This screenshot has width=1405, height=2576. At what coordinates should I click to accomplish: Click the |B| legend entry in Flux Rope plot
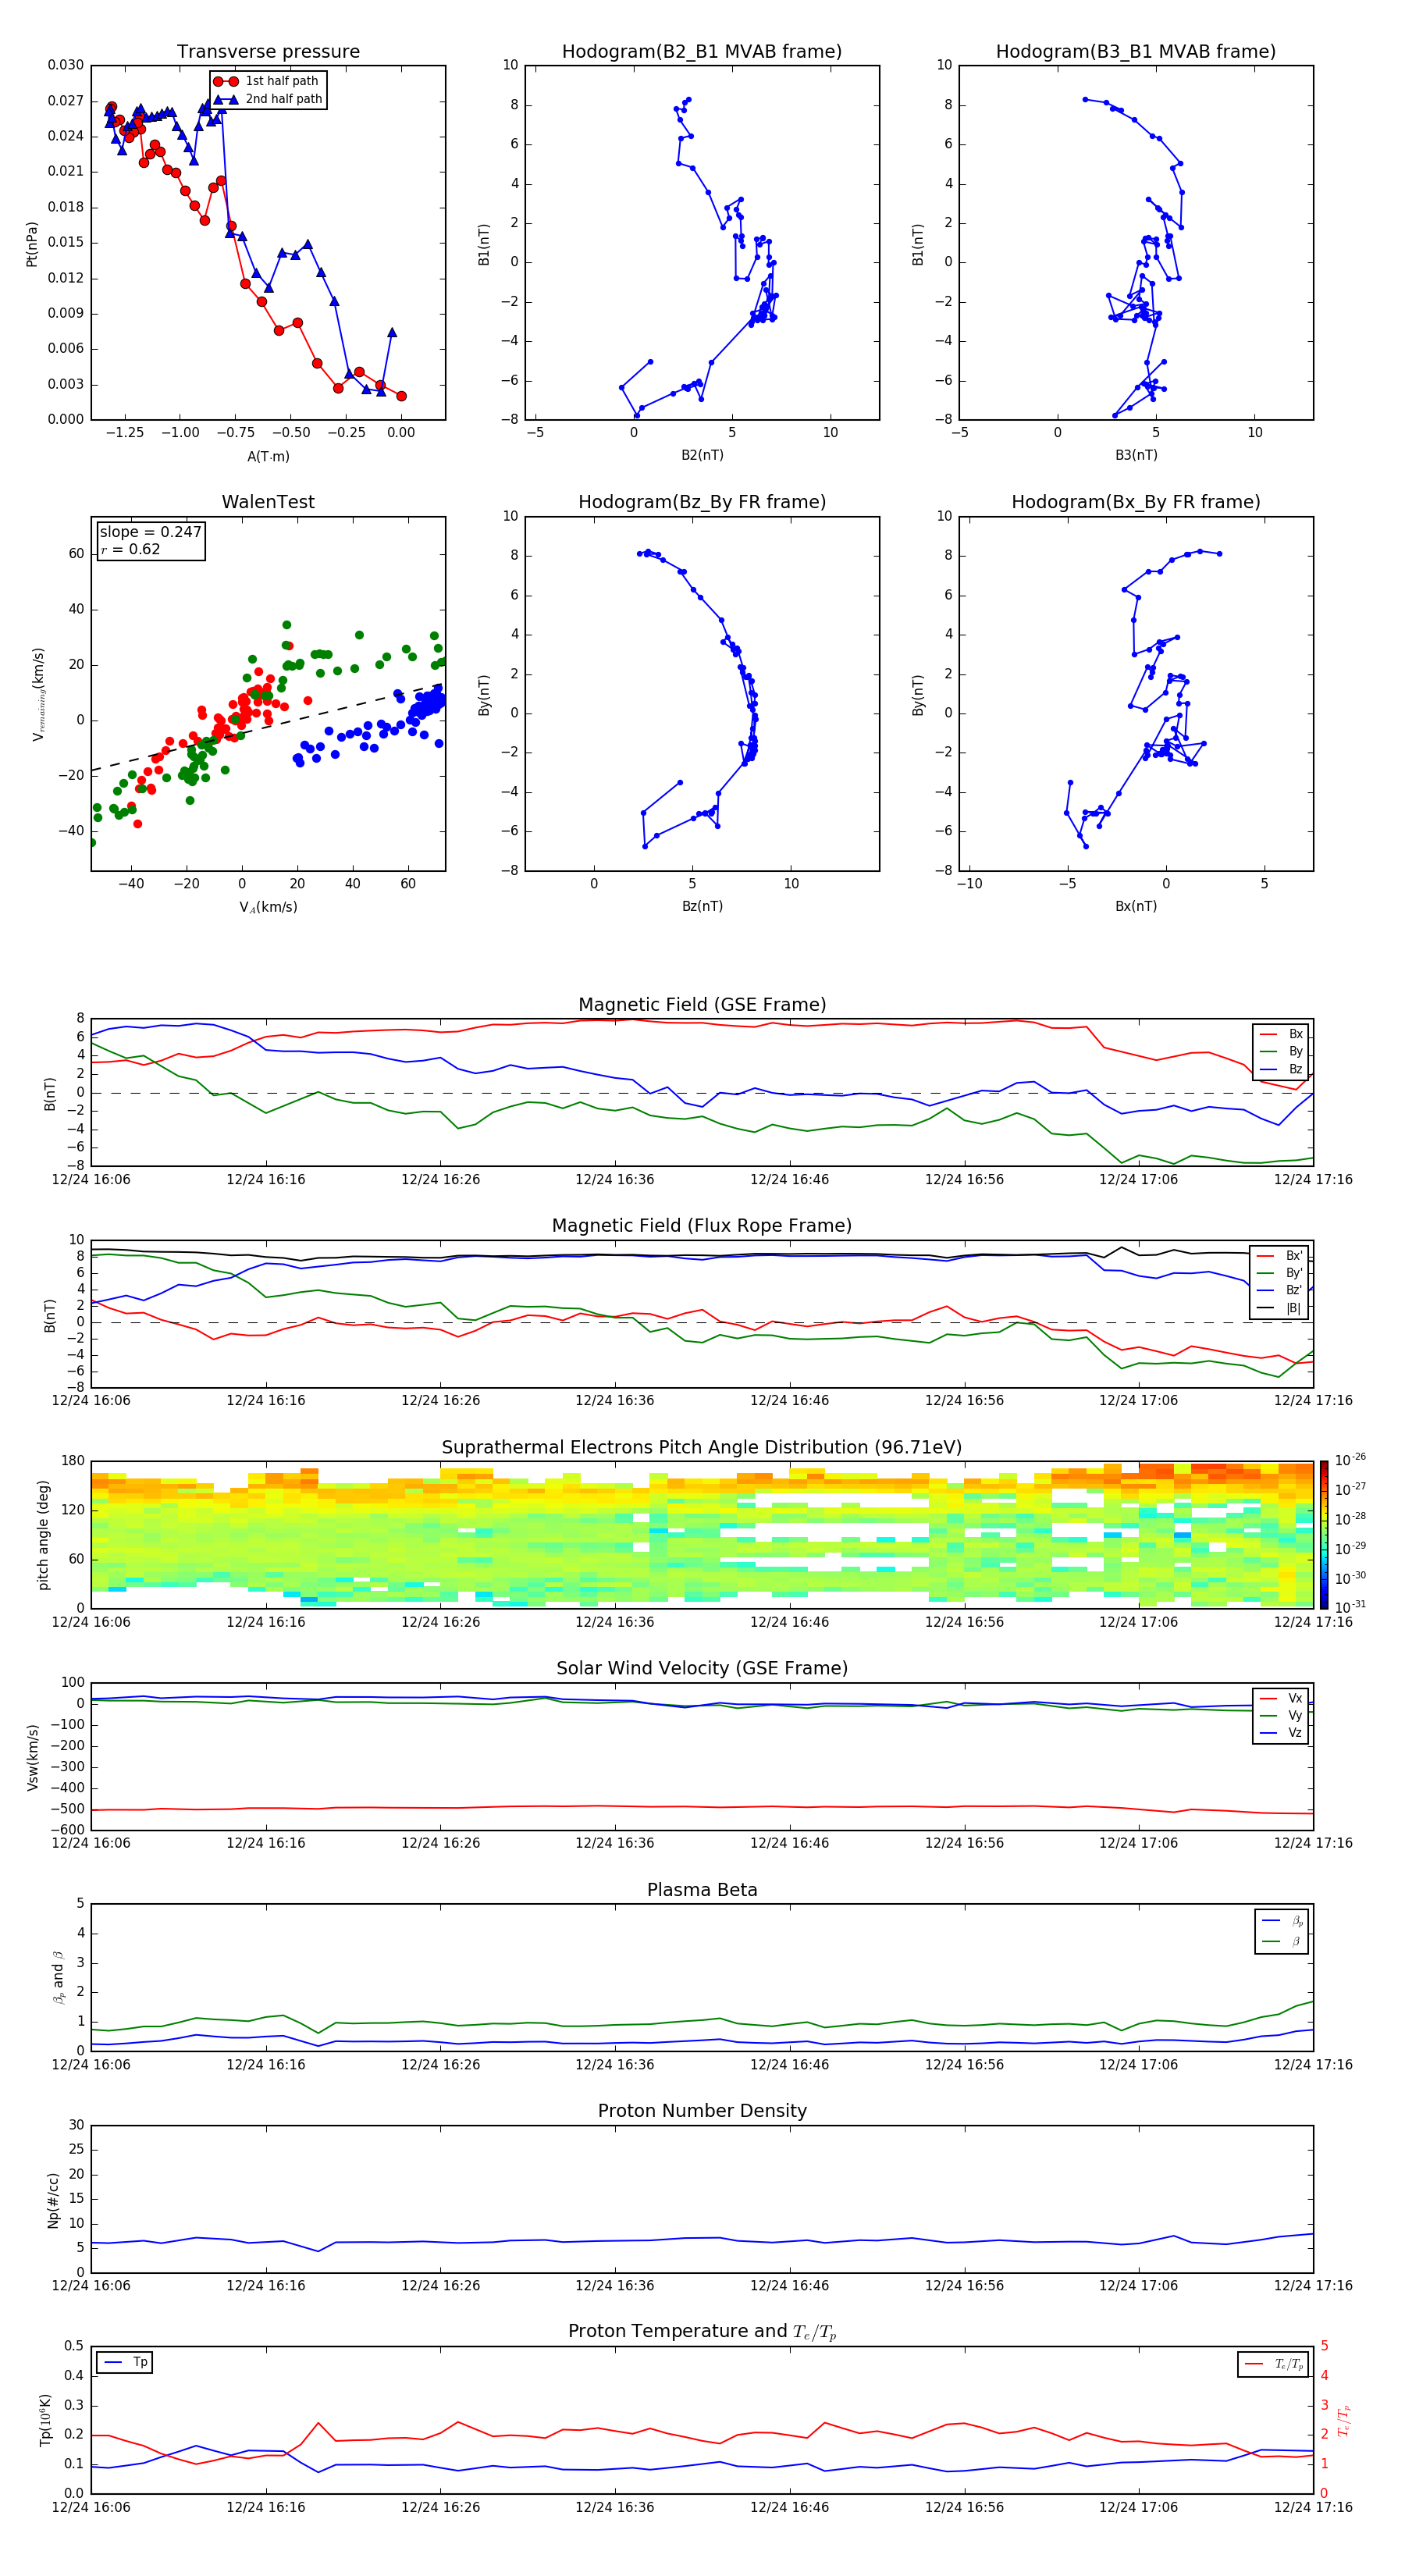tap(1280, 1308)
